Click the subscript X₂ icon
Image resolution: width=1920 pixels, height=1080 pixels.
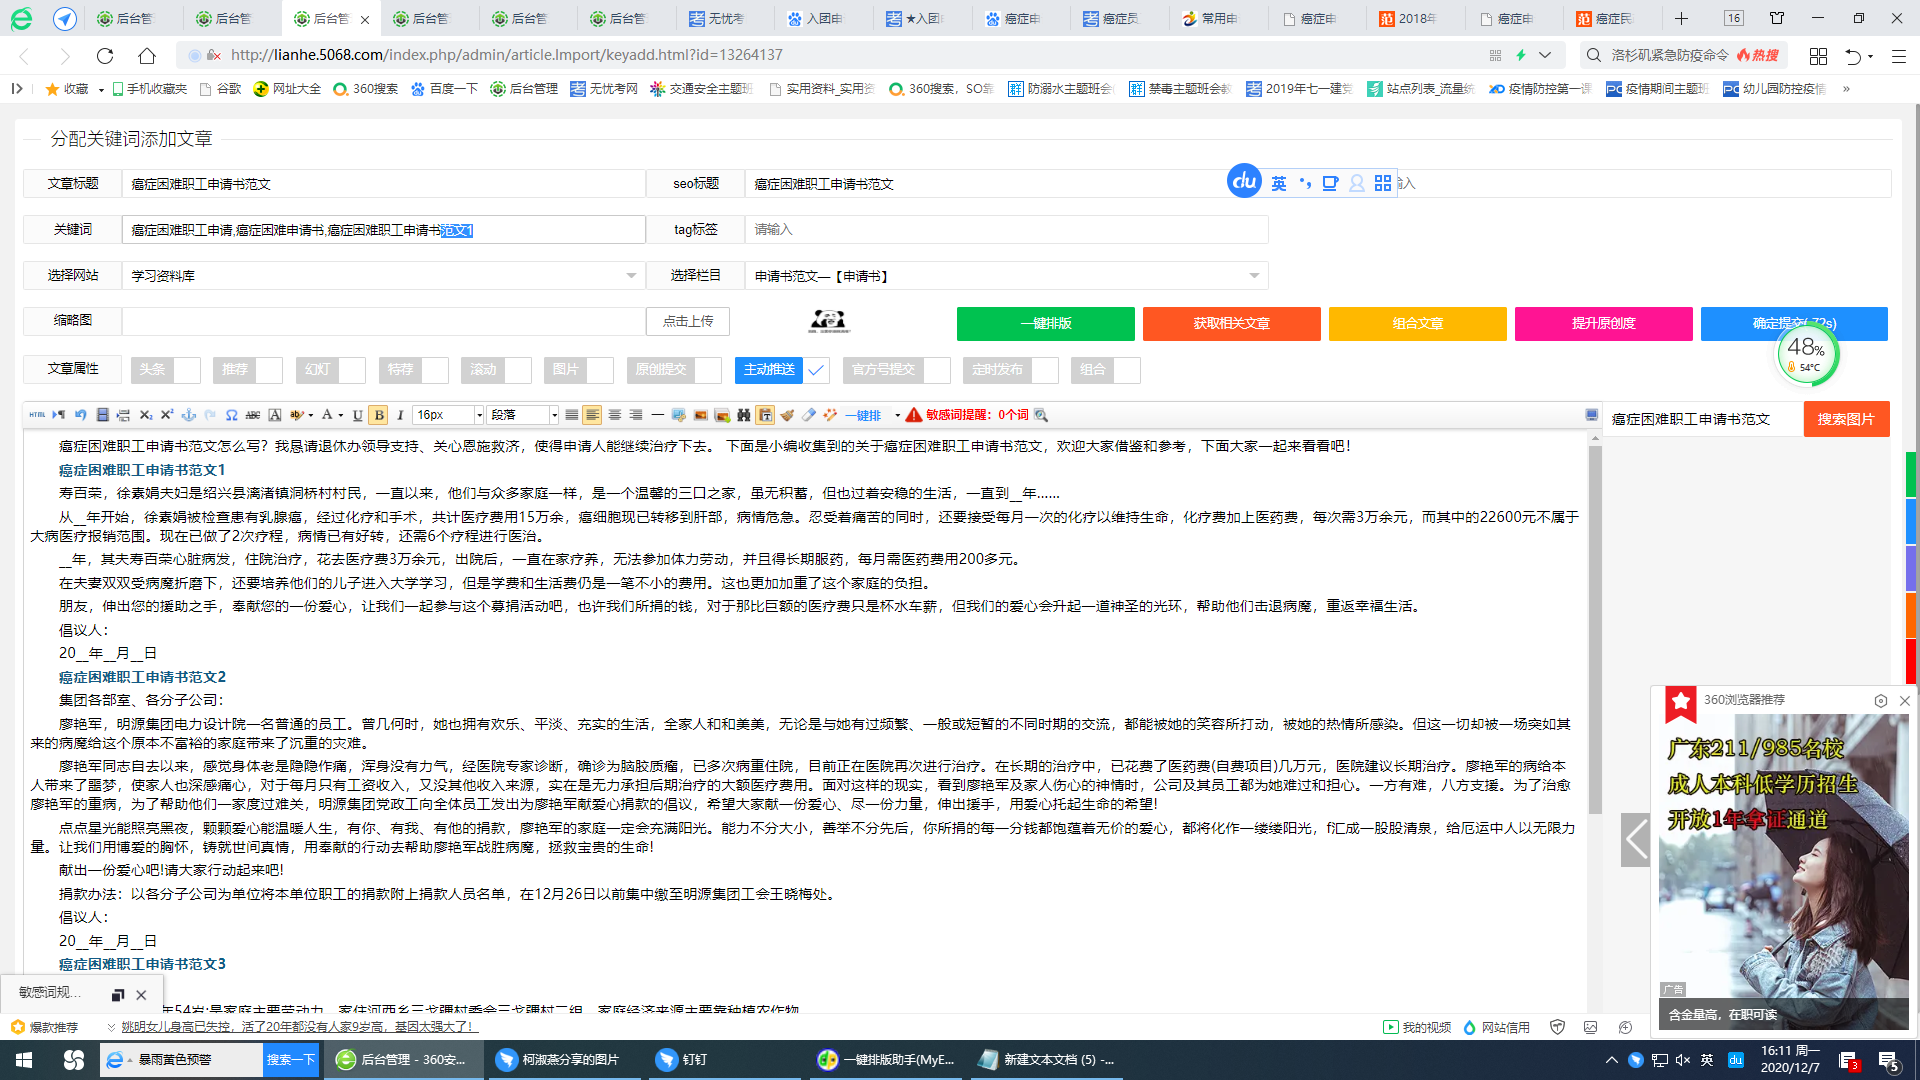[145, 415]
